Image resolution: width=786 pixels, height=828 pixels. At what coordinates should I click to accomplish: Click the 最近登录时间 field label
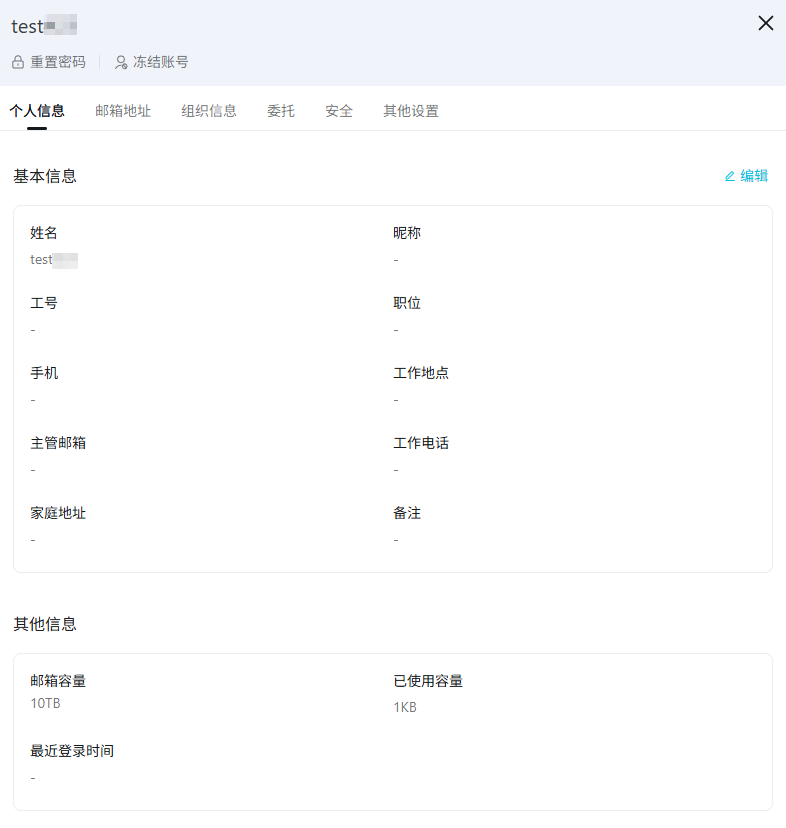pos(72,750)
